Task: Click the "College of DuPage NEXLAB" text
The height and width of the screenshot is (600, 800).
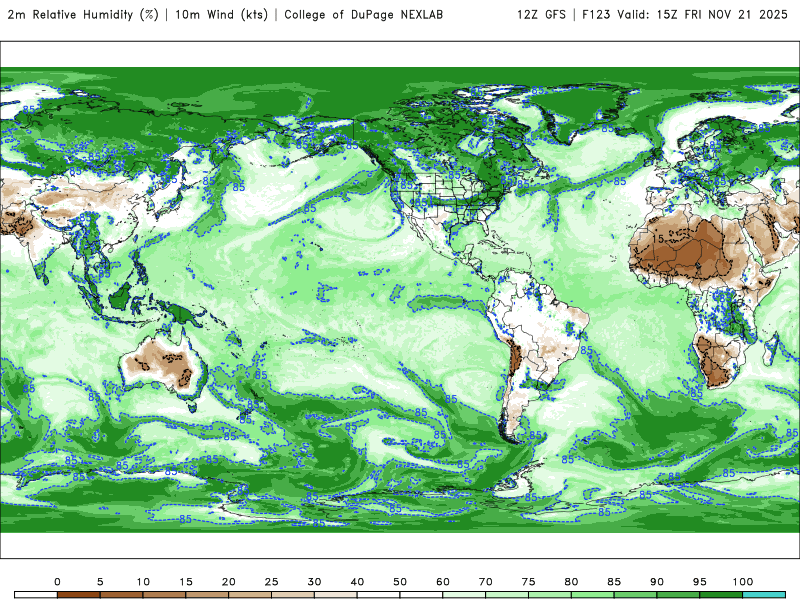Action: coord(363,15)
